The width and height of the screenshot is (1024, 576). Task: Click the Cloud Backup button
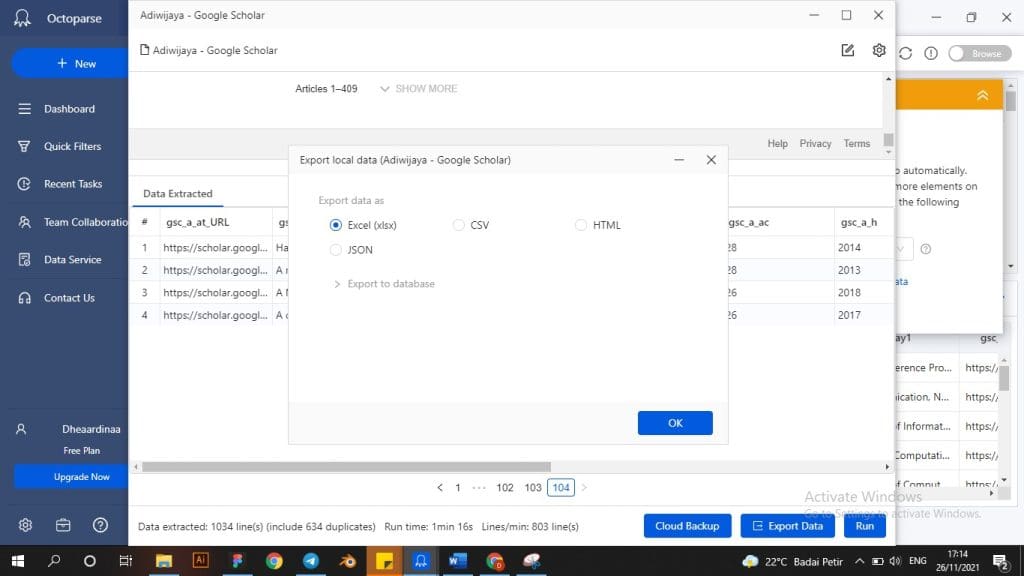[x=687, y=526]
